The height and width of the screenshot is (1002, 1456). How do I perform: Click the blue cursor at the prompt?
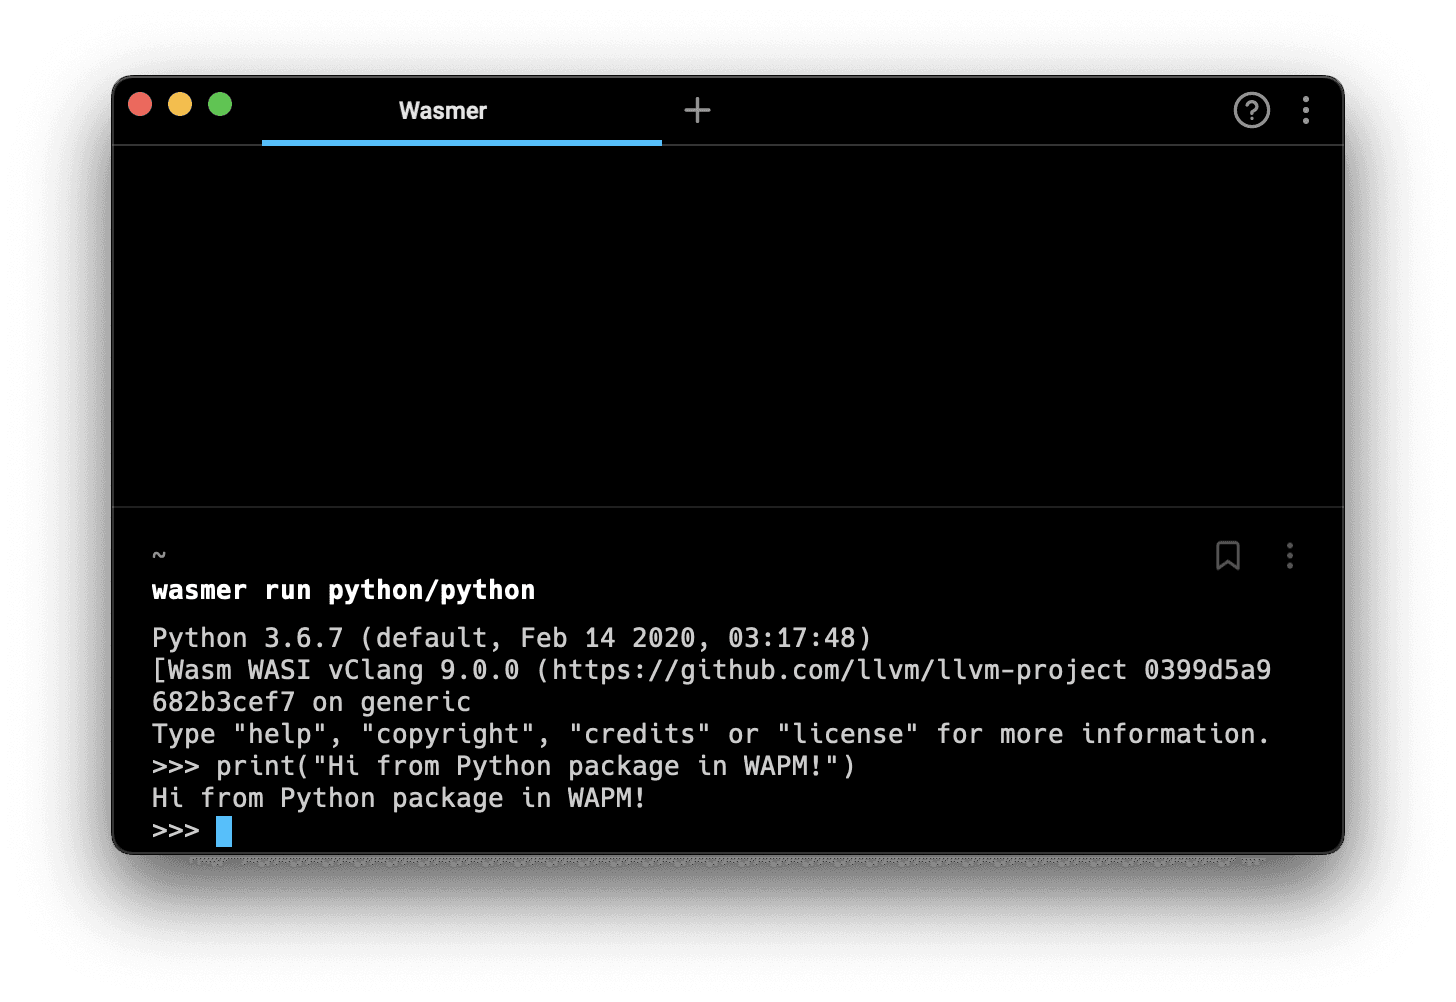click(224, 831)
